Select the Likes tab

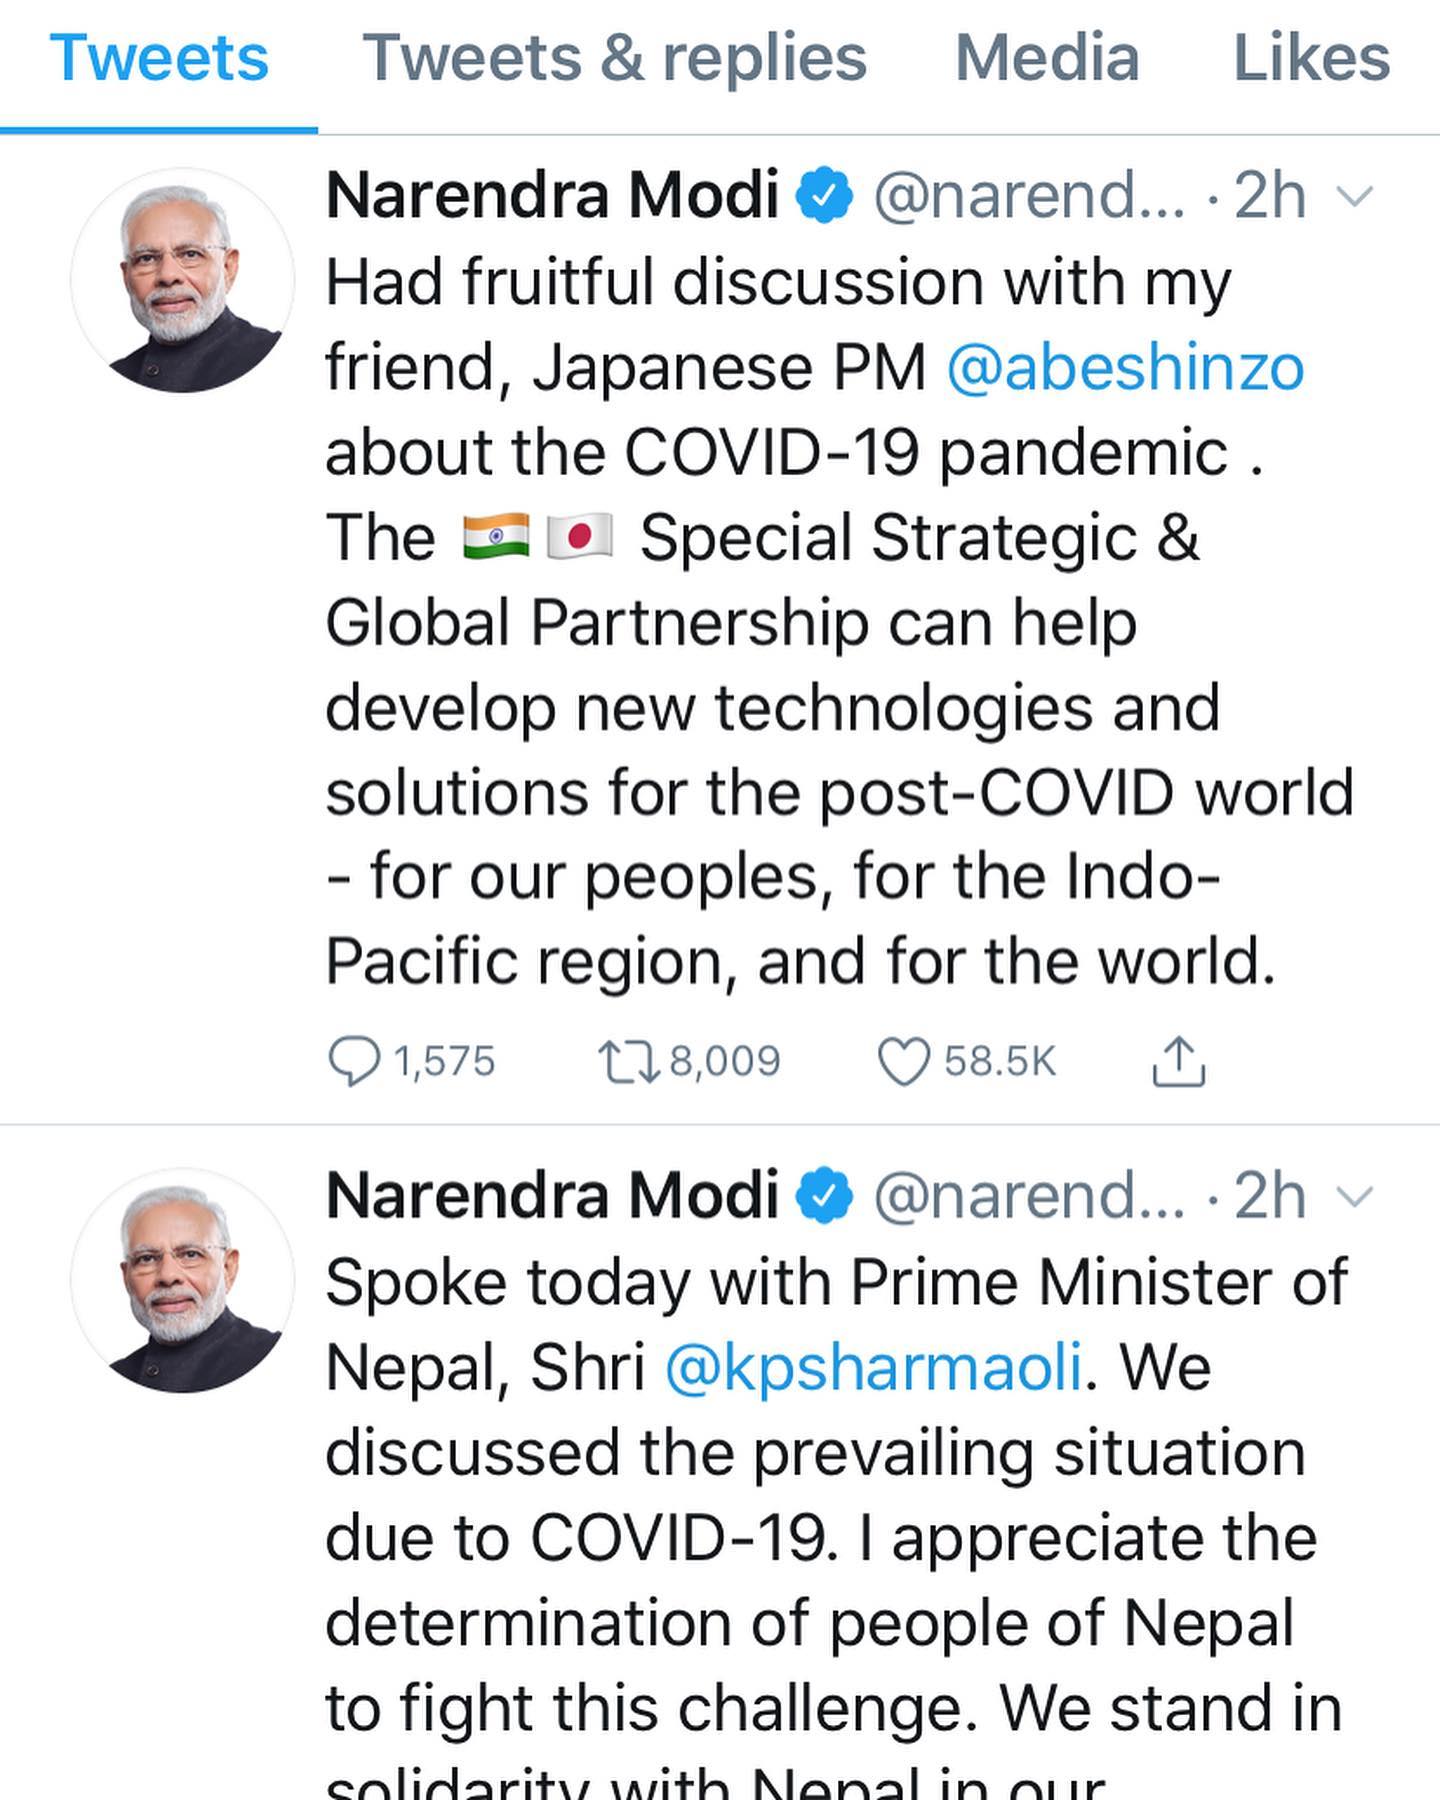pyautogui.click(x=1311, y=58)
